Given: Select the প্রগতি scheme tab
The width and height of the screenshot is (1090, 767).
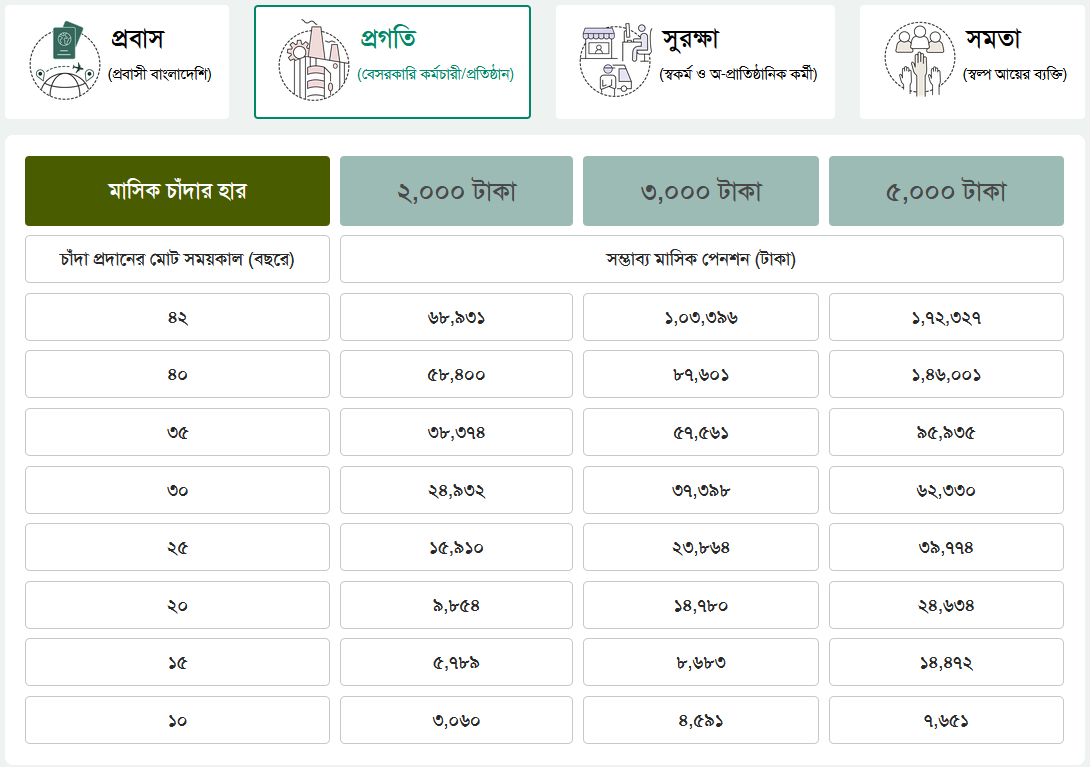Looking at the screenshot, I should [x=392, y=62].
